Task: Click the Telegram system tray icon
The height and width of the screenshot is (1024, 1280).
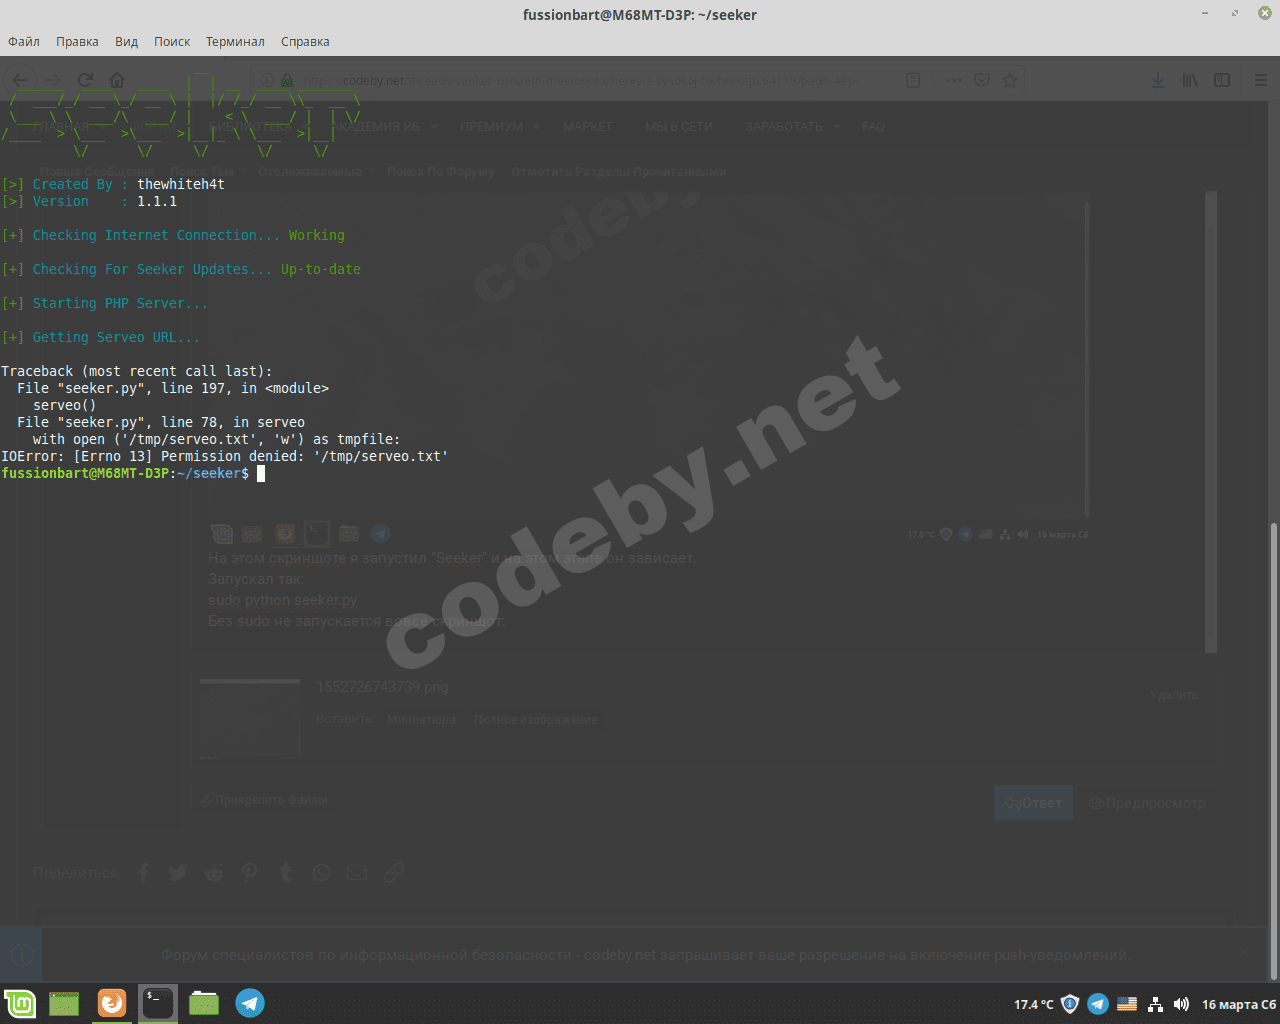Action: pos(1098,1004)
